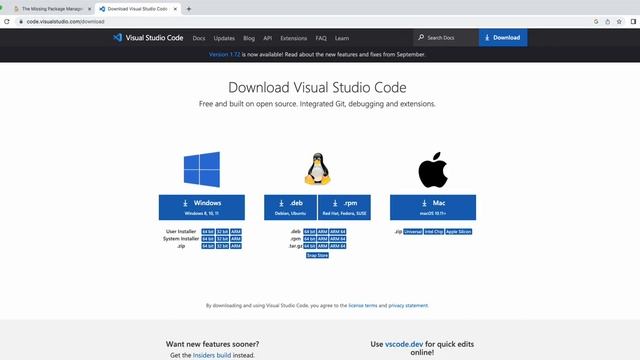Open the Version 1.72 link
The width and height of the screenshot is (640, 360).
(x=224, y=54)
